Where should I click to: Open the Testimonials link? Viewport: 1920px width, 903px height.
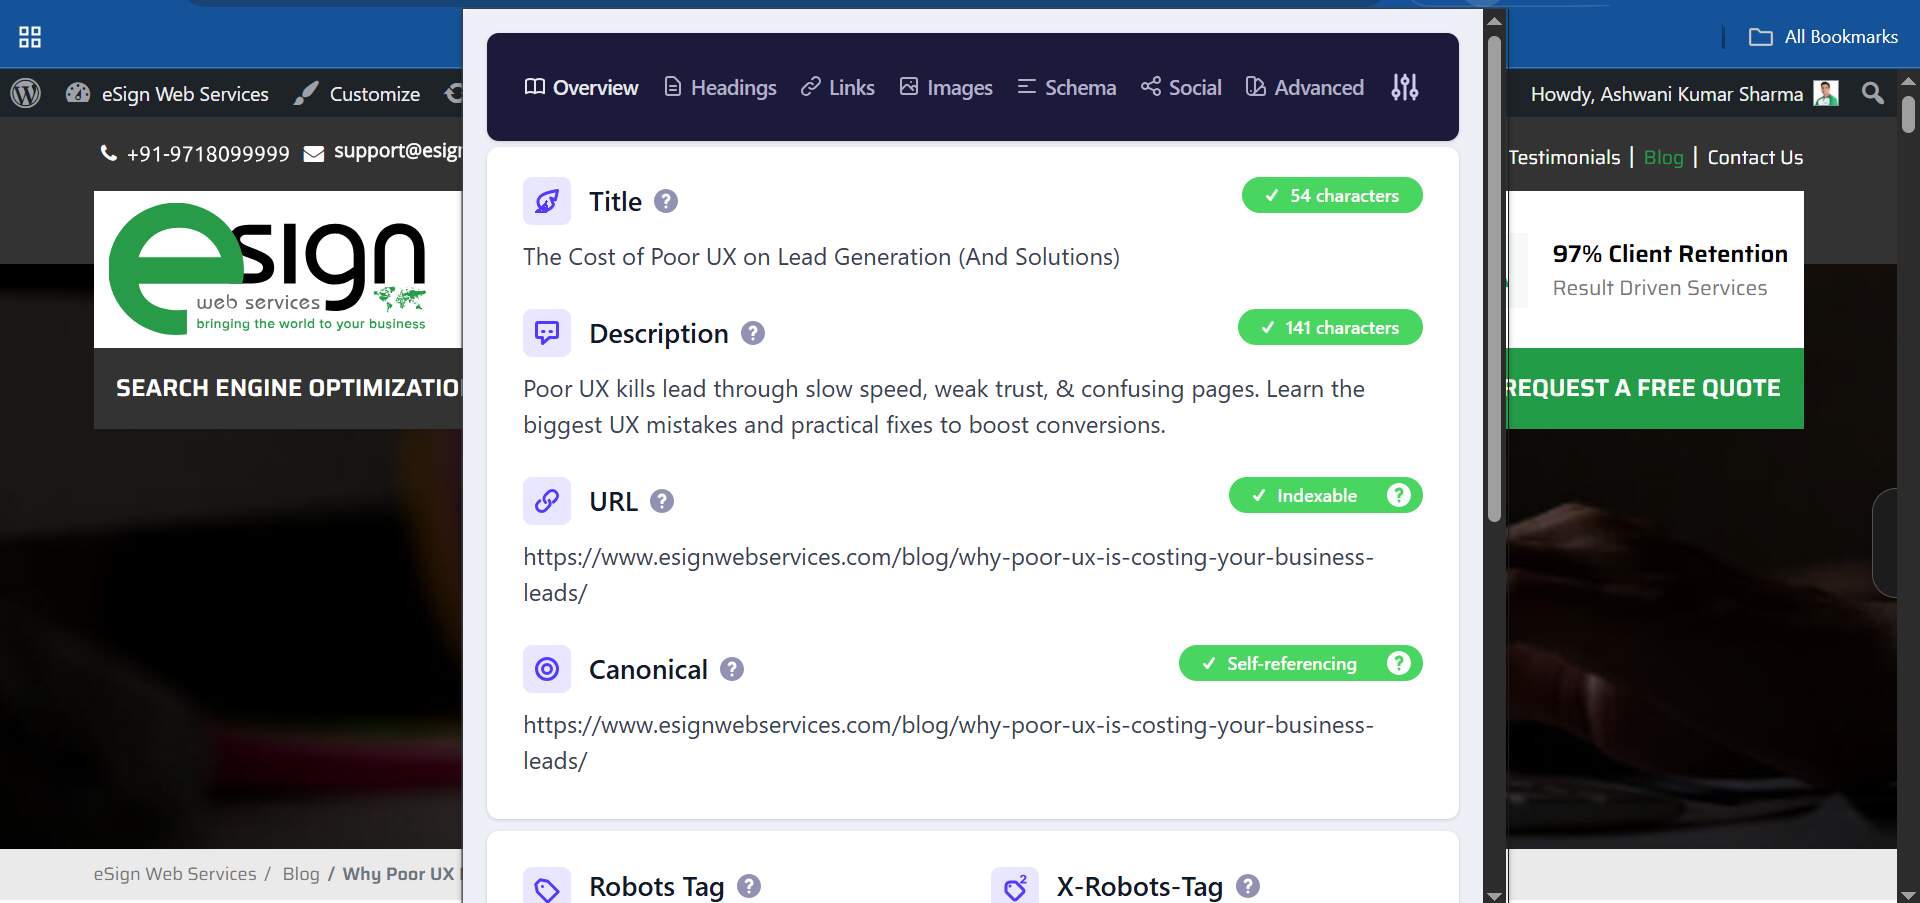1563,157
